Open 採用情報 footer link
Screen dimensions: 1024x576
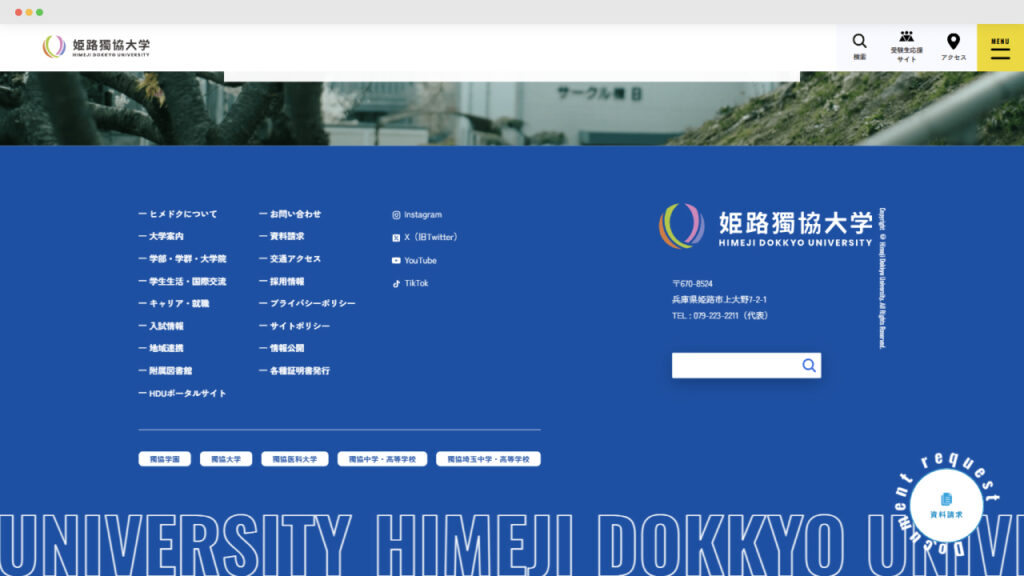281,281
